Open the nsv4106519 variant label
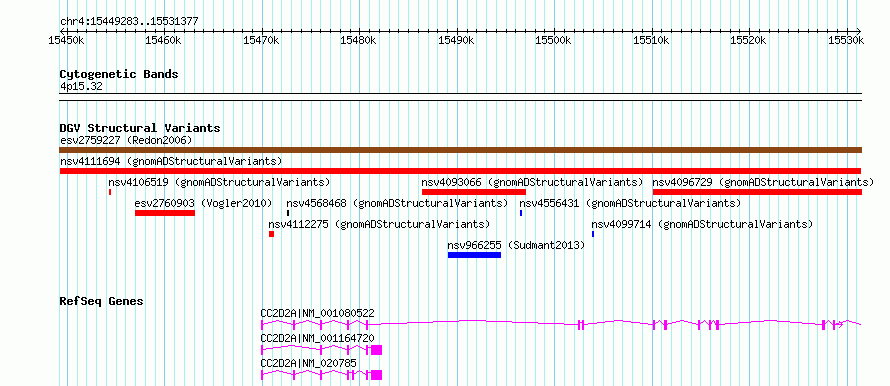 [138, 182]
